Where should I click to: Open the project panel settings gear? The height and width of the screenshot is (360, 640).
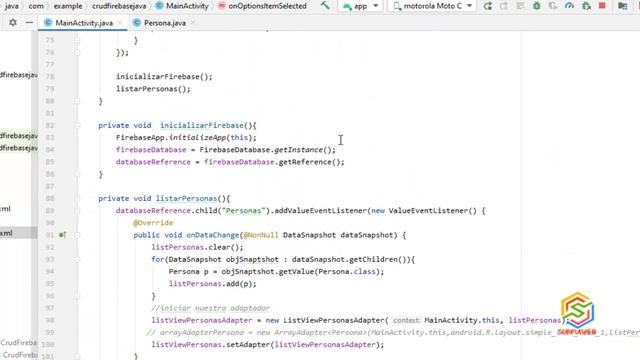coord(13,22)
